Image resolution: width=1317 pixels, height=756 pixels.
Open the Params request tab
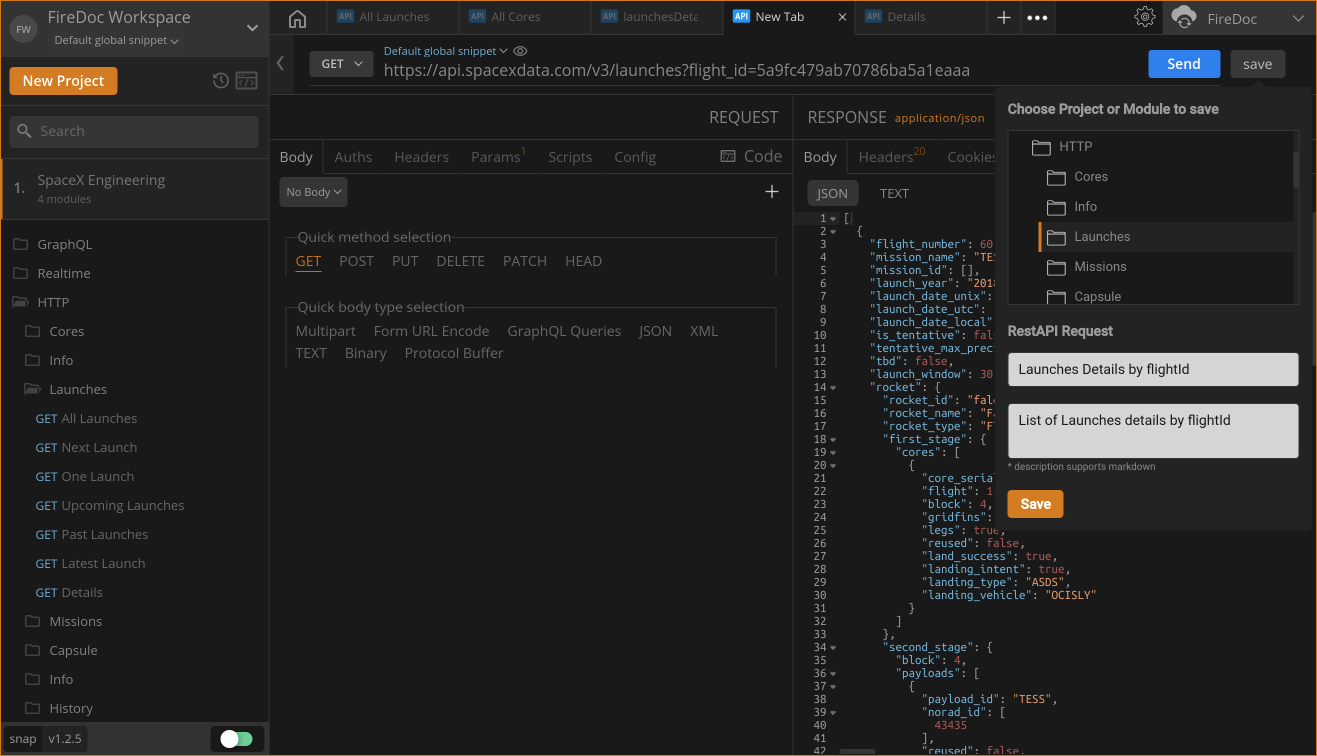[498, 157]
